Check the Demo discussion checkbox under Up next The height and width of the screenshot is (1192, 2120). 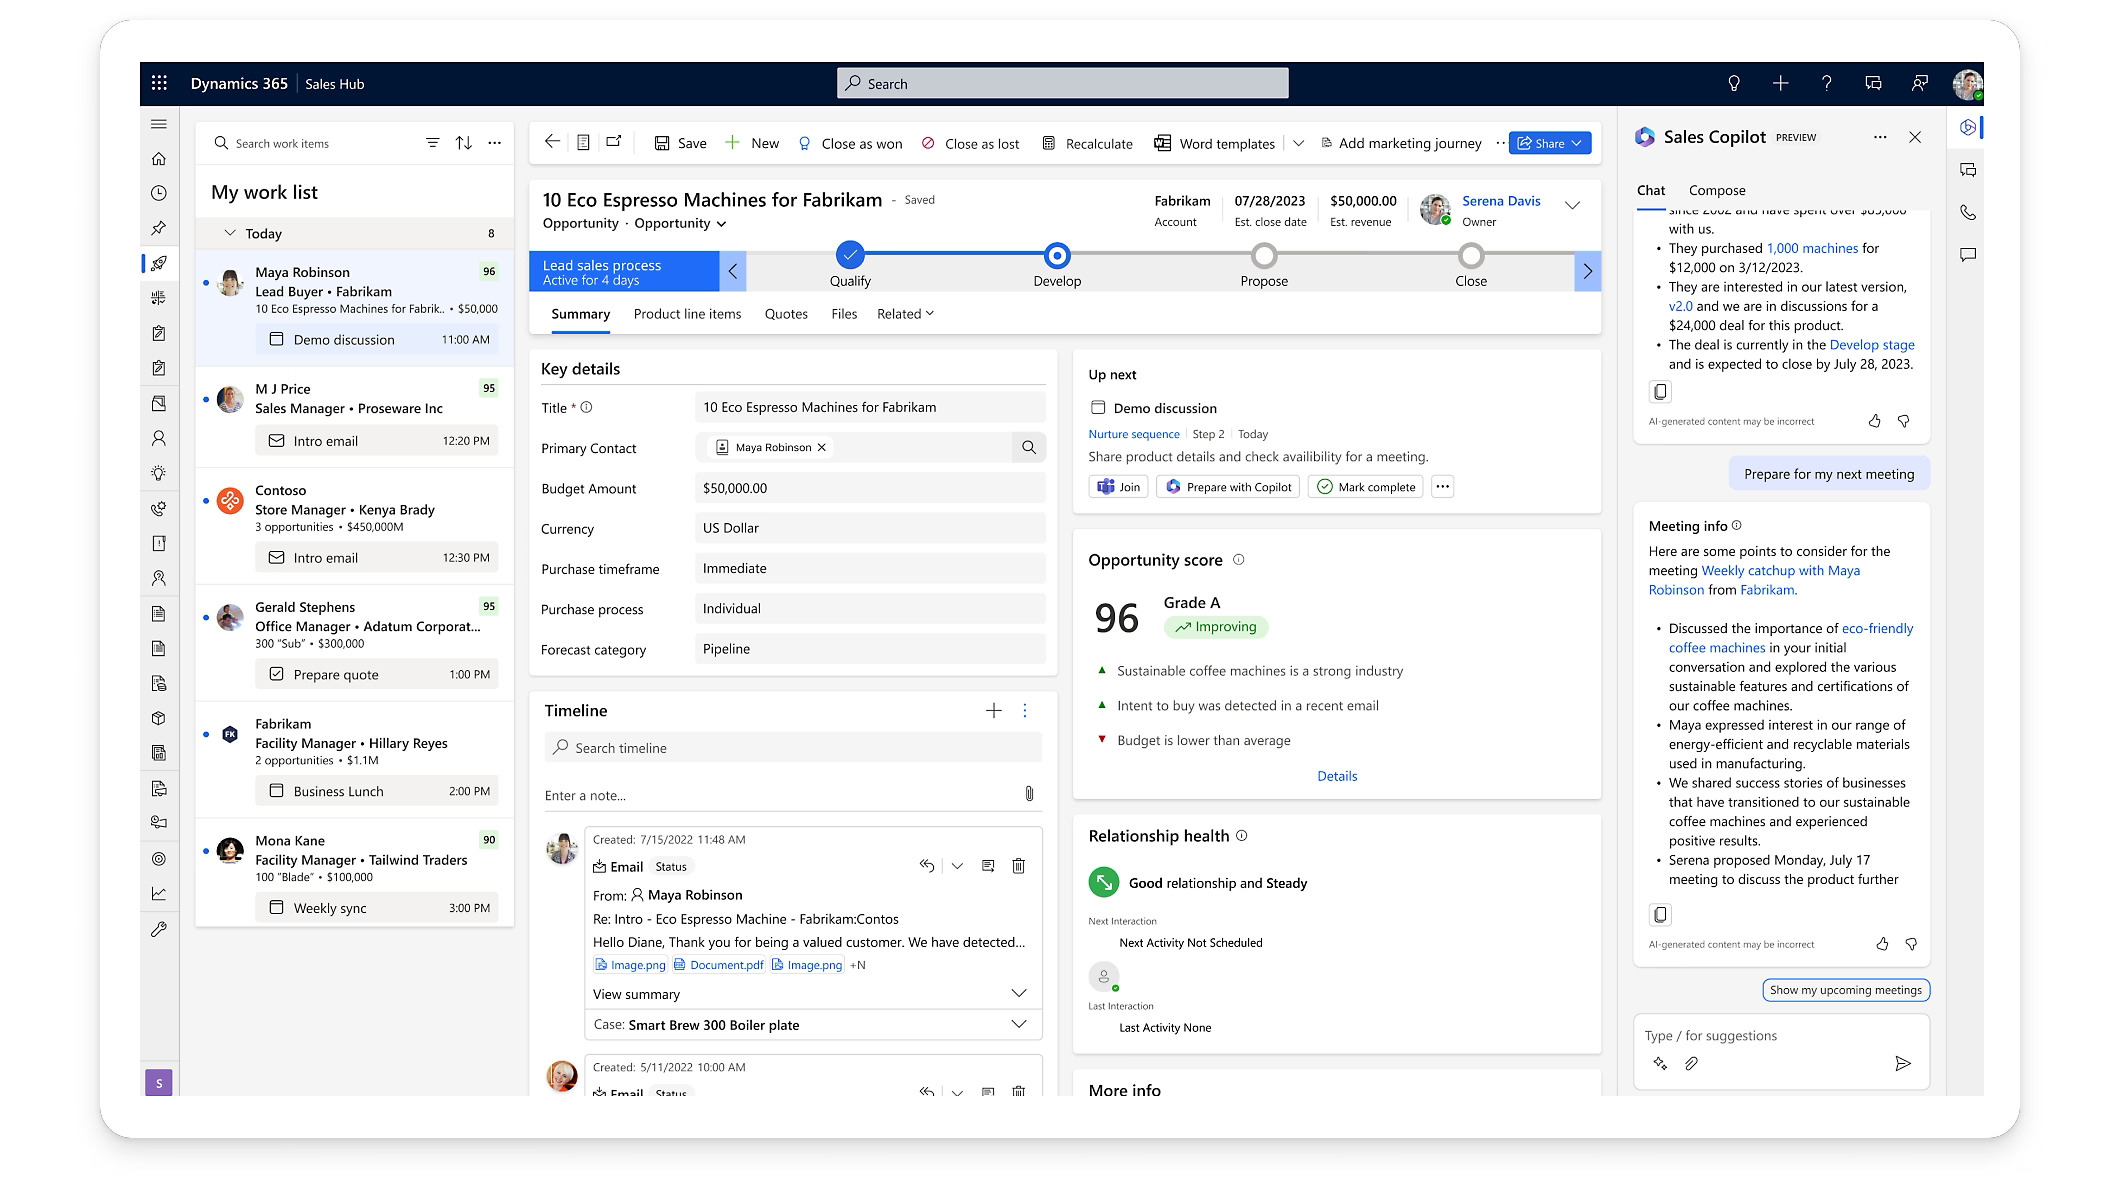[1098, 407]
